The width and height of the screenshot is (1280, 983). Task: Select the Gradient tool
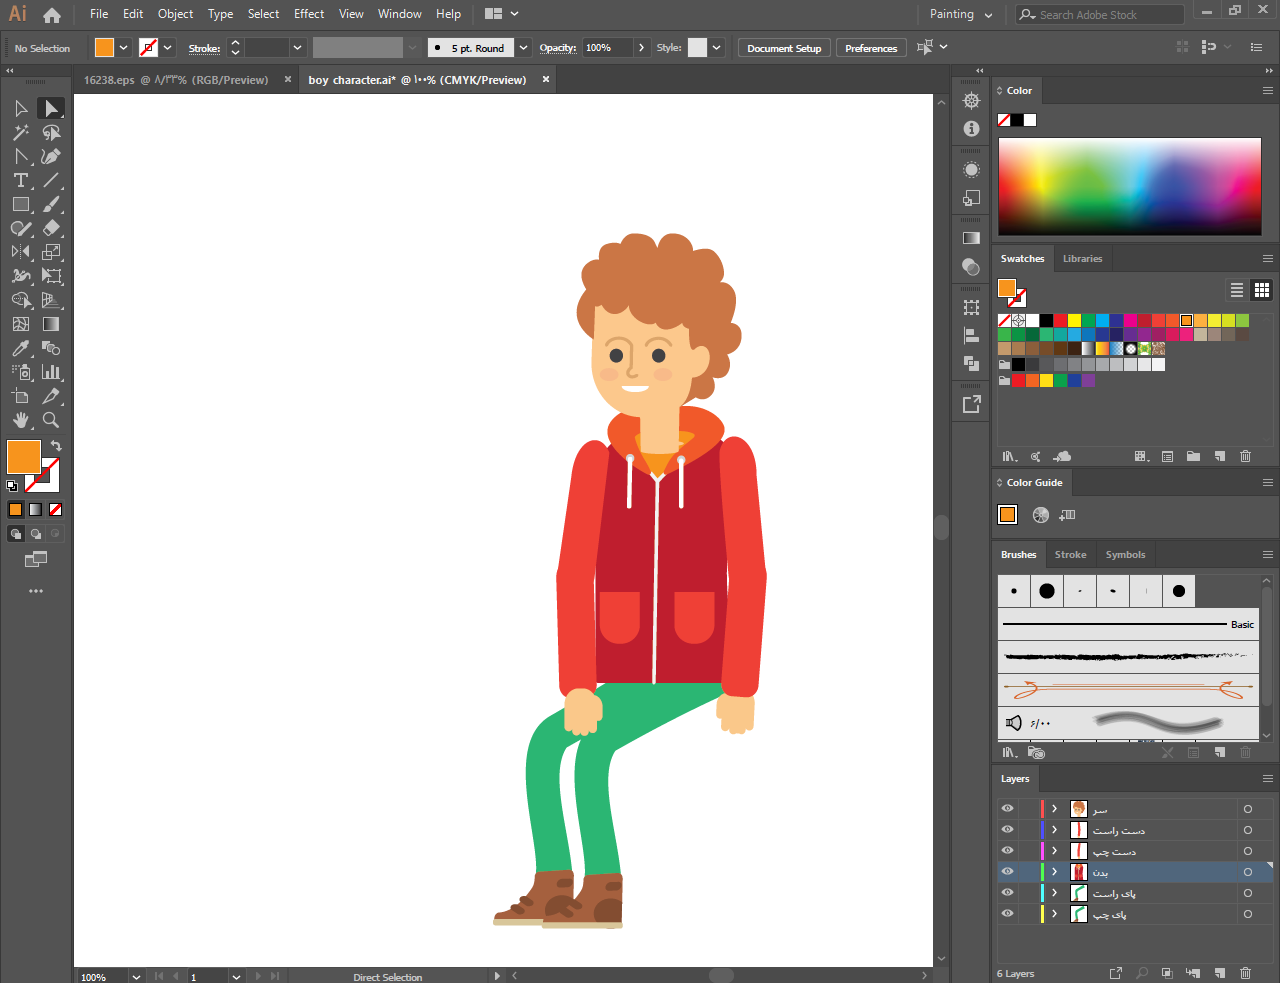click(x=51, y=324)
